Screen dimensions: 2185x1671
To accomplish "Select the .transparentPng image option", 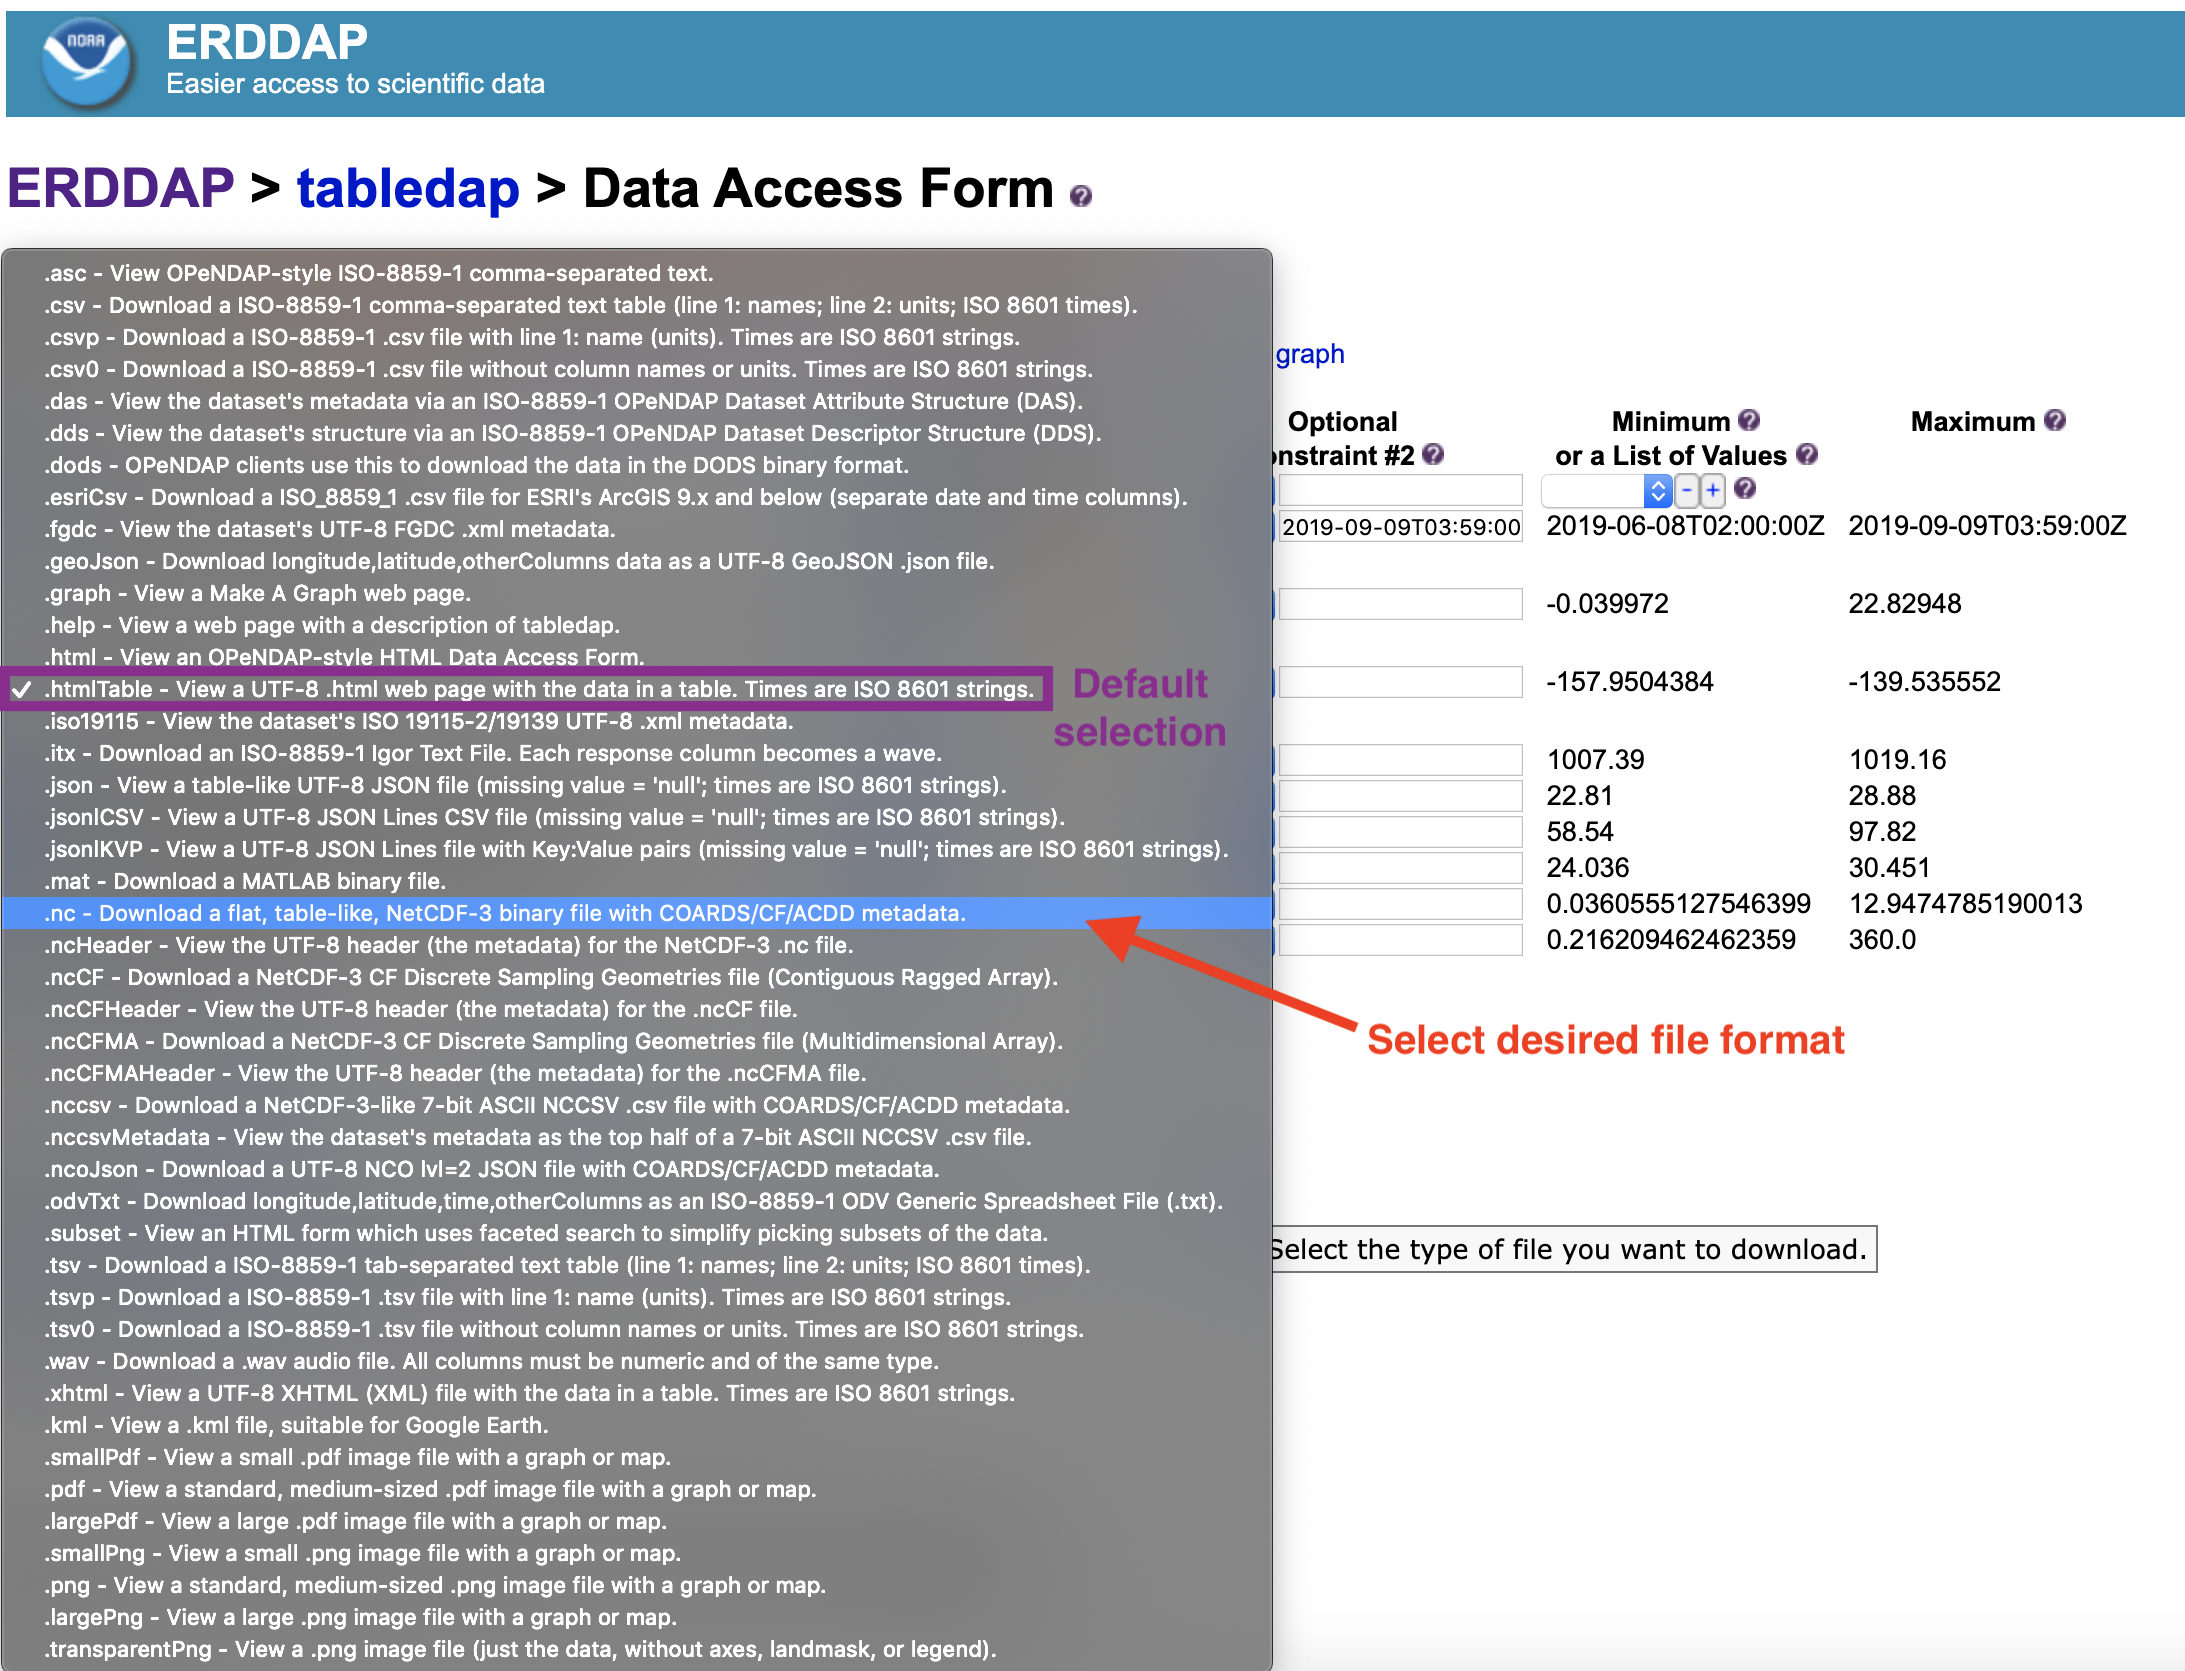I will [636, 1649].
